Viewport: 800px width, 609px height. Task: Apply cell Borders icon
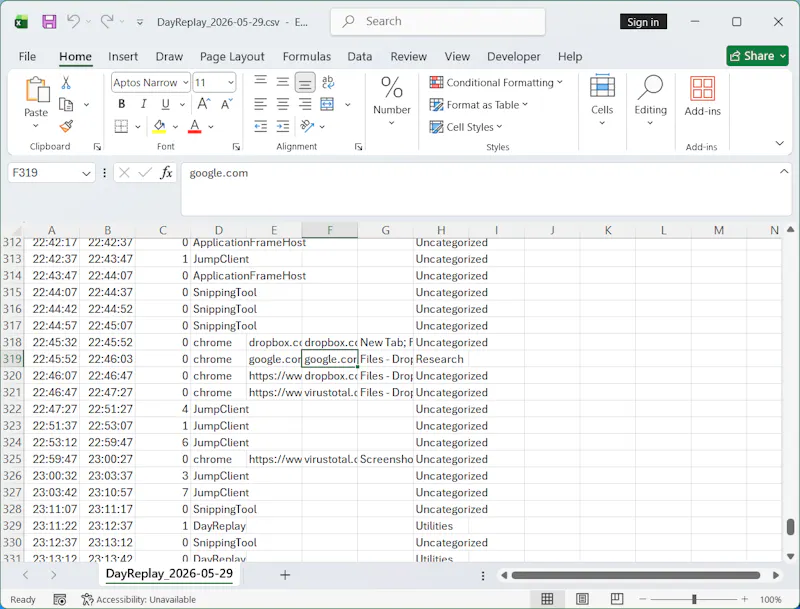pos(121,126)
